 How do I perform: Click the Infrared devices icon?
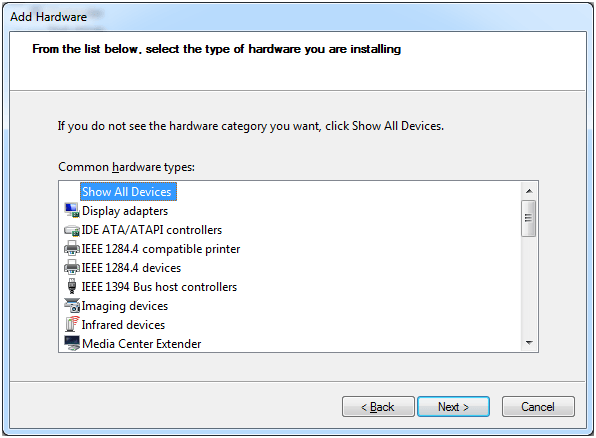point(72,324)
